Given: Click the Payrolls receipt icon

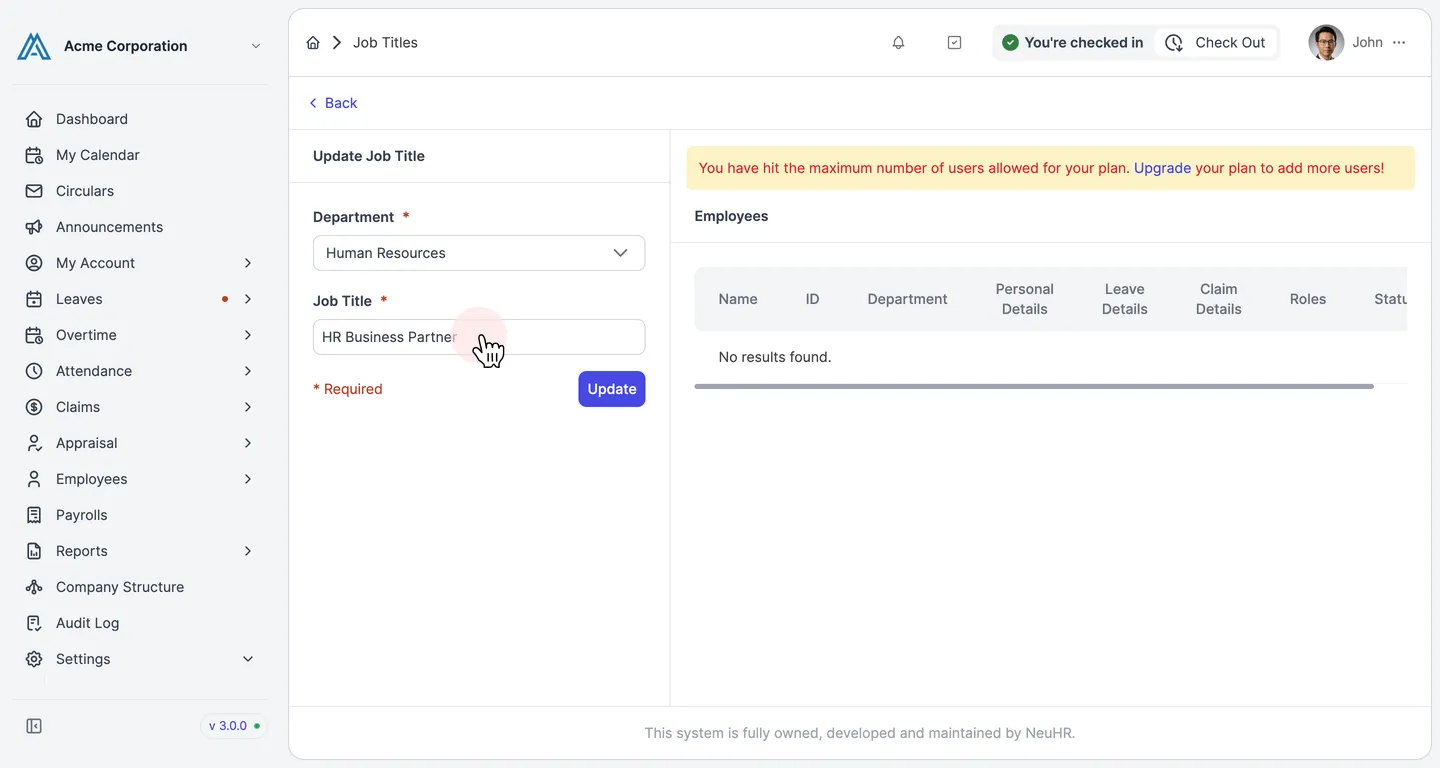Looking at the screenshot, I should [x=34, y=515].
